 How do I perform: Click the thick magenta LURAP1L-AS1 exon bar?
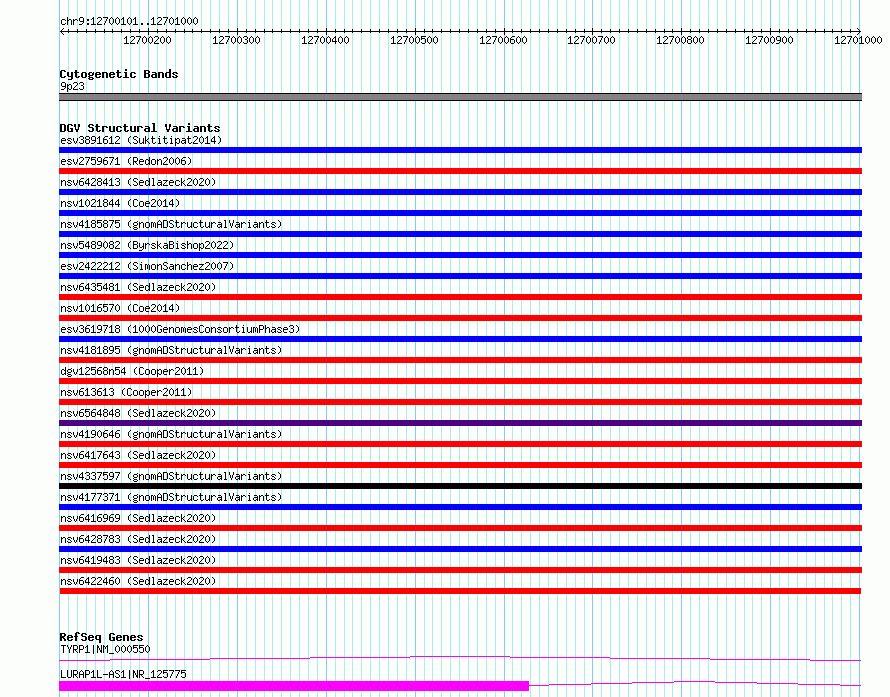(x=294, y=686)
